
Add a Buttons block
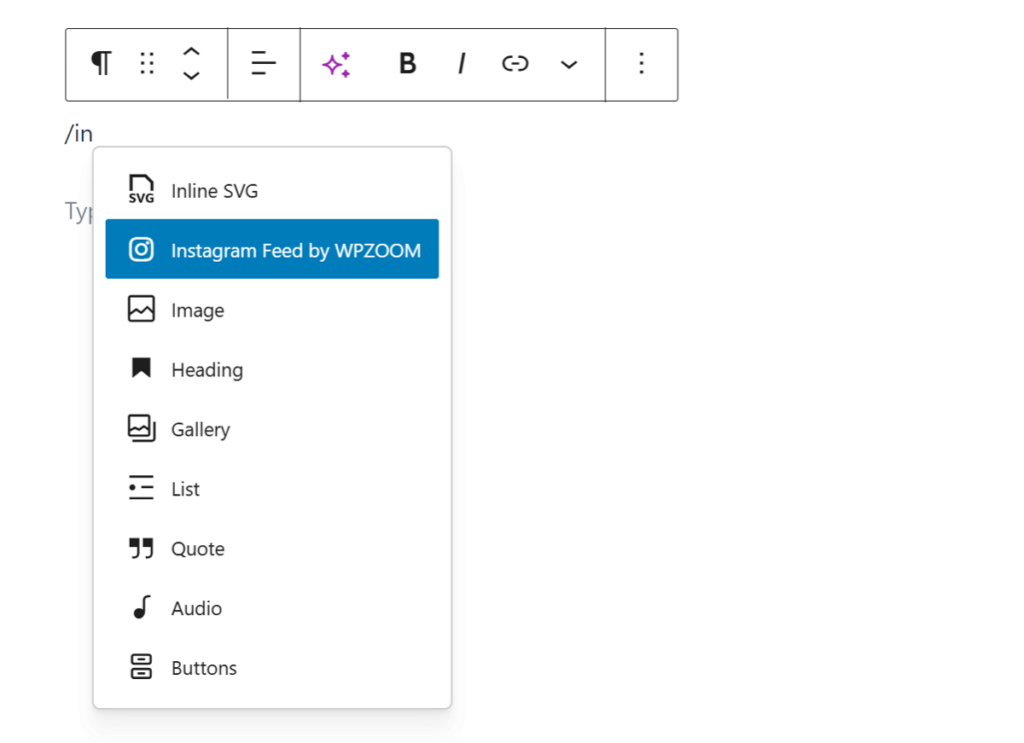[204, 667]
